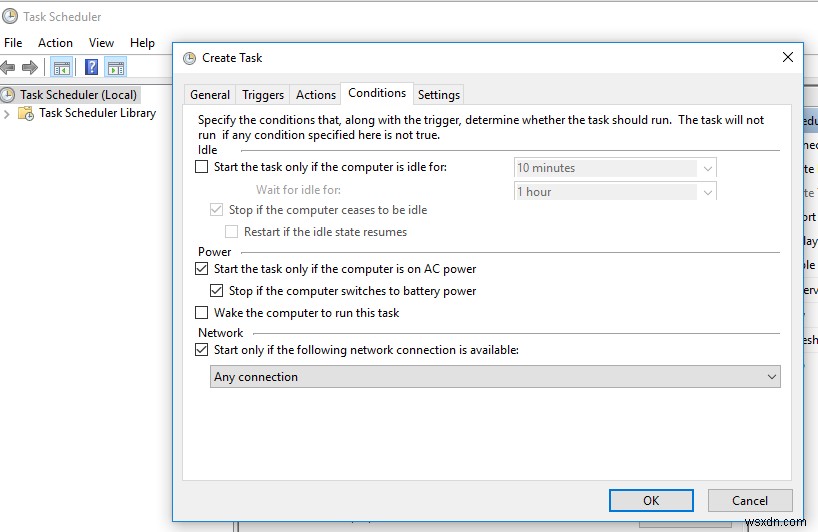
Task: Uncheck Stop if computer switches to battery power
Action: pos(216,291)
